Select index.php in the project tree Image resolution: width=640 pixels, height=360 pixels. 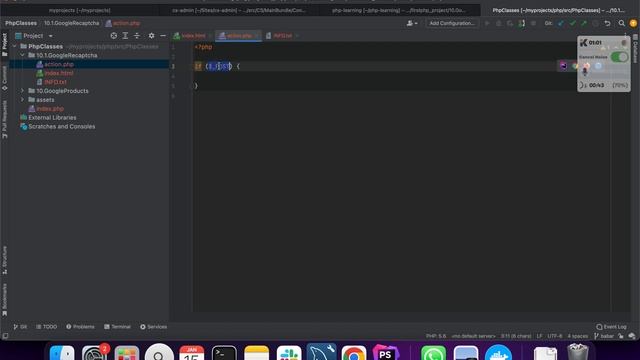[50, 109]
